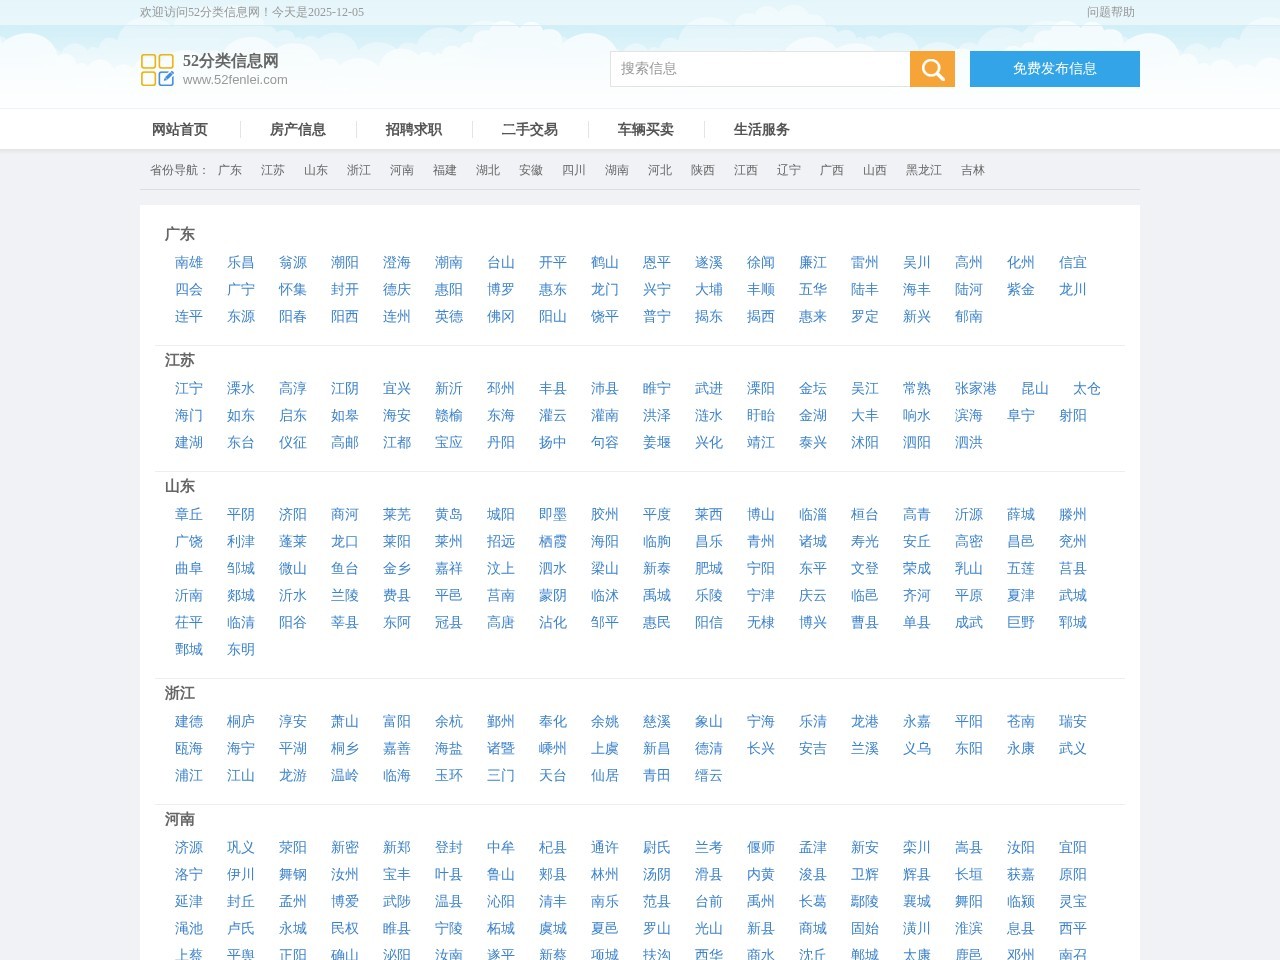The image size is (1280, 960).
Task: Click the 吉林 province navigation link
Action: pyautogui.click(x=974, y=170)
